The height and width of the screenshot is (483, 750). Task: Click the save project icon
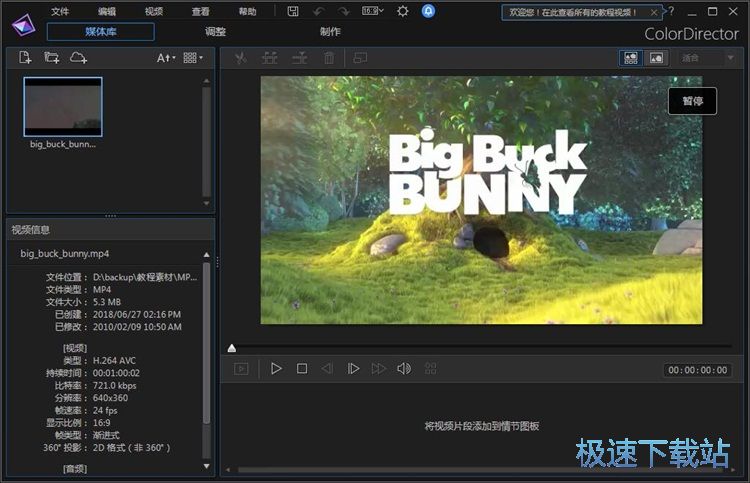tap(293, 11)
